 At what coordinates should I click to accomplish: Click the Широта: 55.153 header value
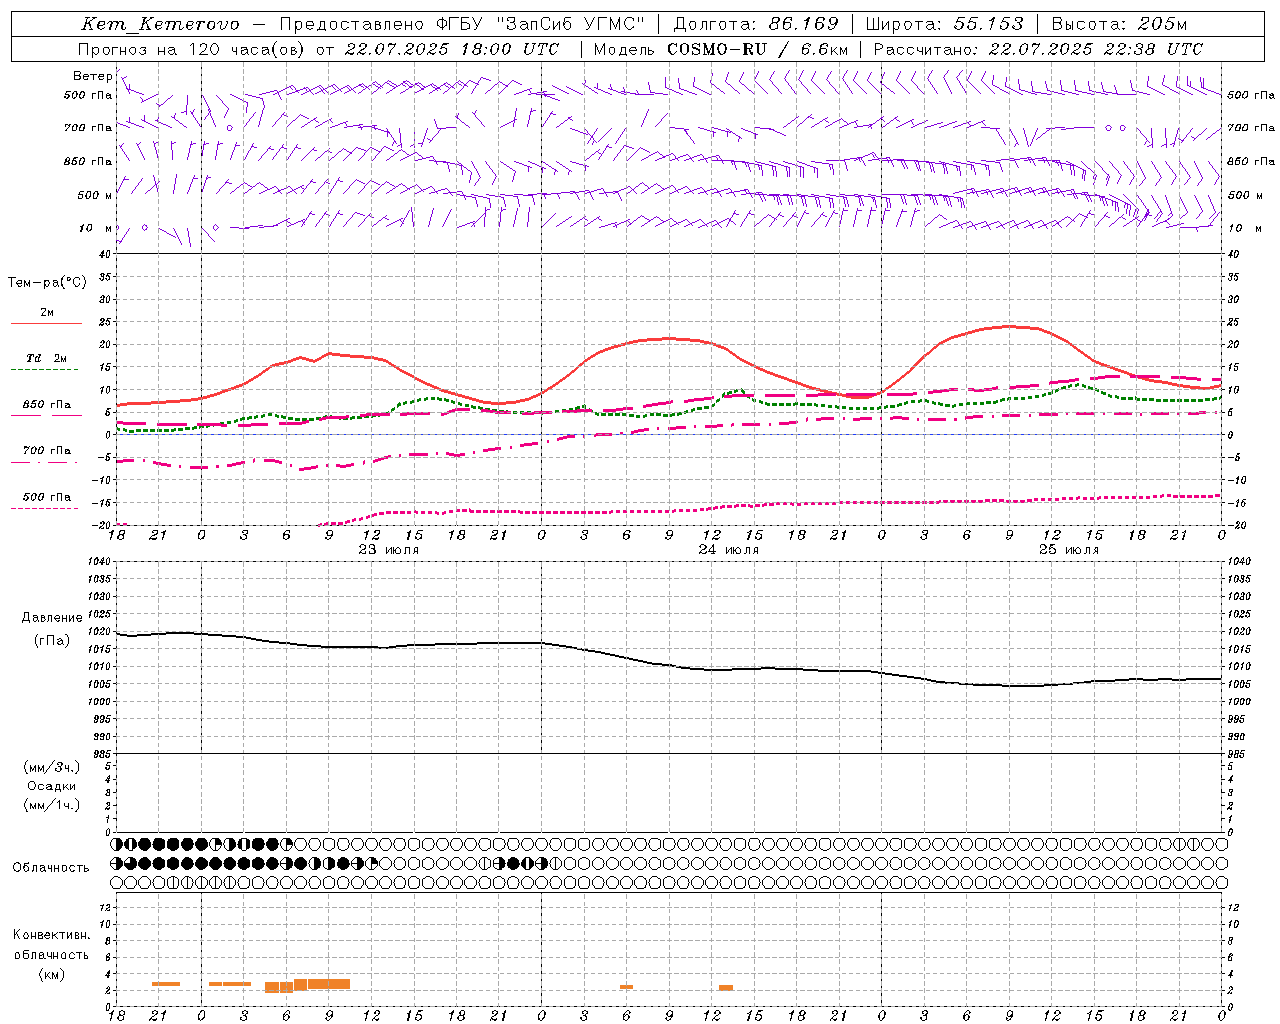pos(945,24)
